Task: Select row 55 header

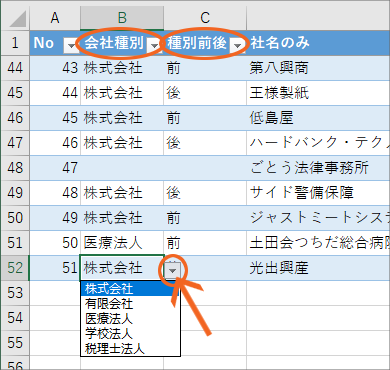Action: click(15, 343)
